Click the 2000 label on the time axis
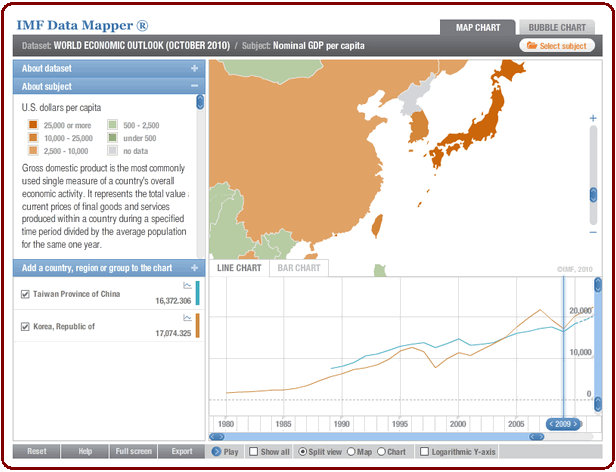616x472 pixels. 458,424
